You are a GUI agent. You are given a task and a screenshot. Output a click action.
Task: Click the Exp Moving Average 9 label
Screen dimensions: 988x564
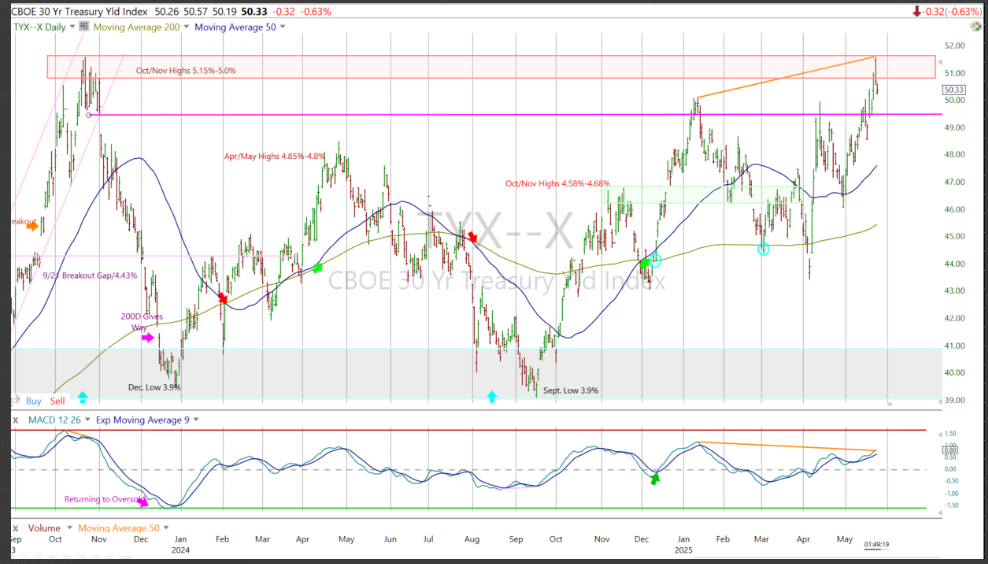point(142,420)
